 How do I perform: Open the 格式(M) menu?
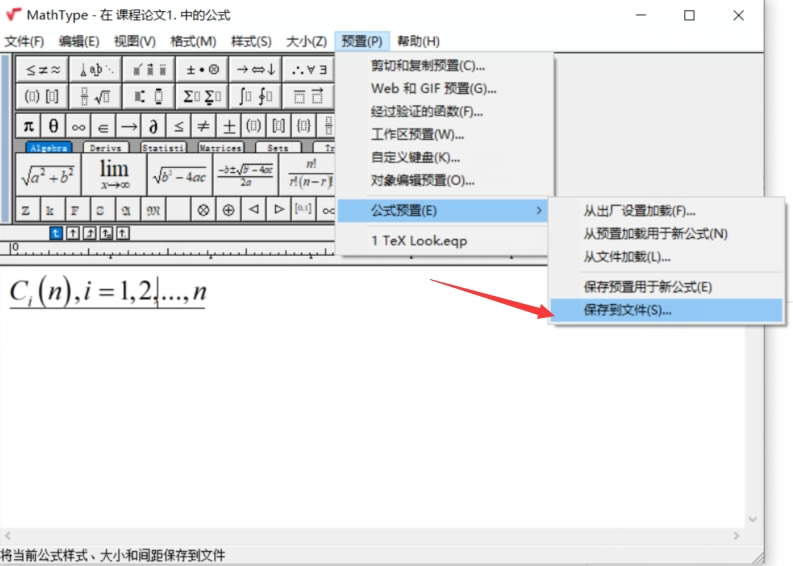coord(193,41)
